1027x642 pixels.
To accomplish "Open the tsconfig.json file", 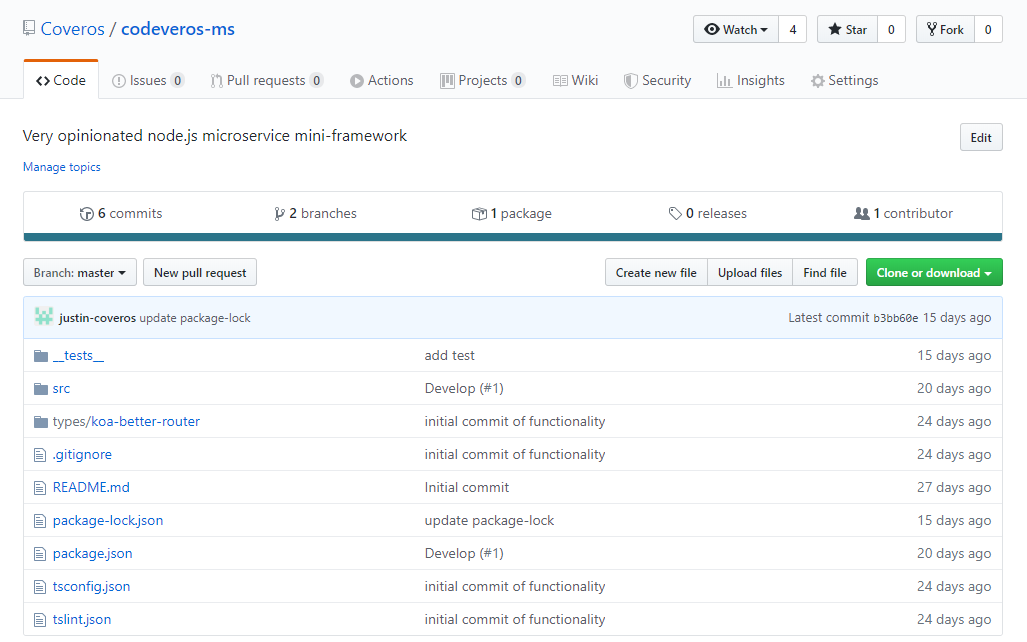I will (x=91, y=586).
